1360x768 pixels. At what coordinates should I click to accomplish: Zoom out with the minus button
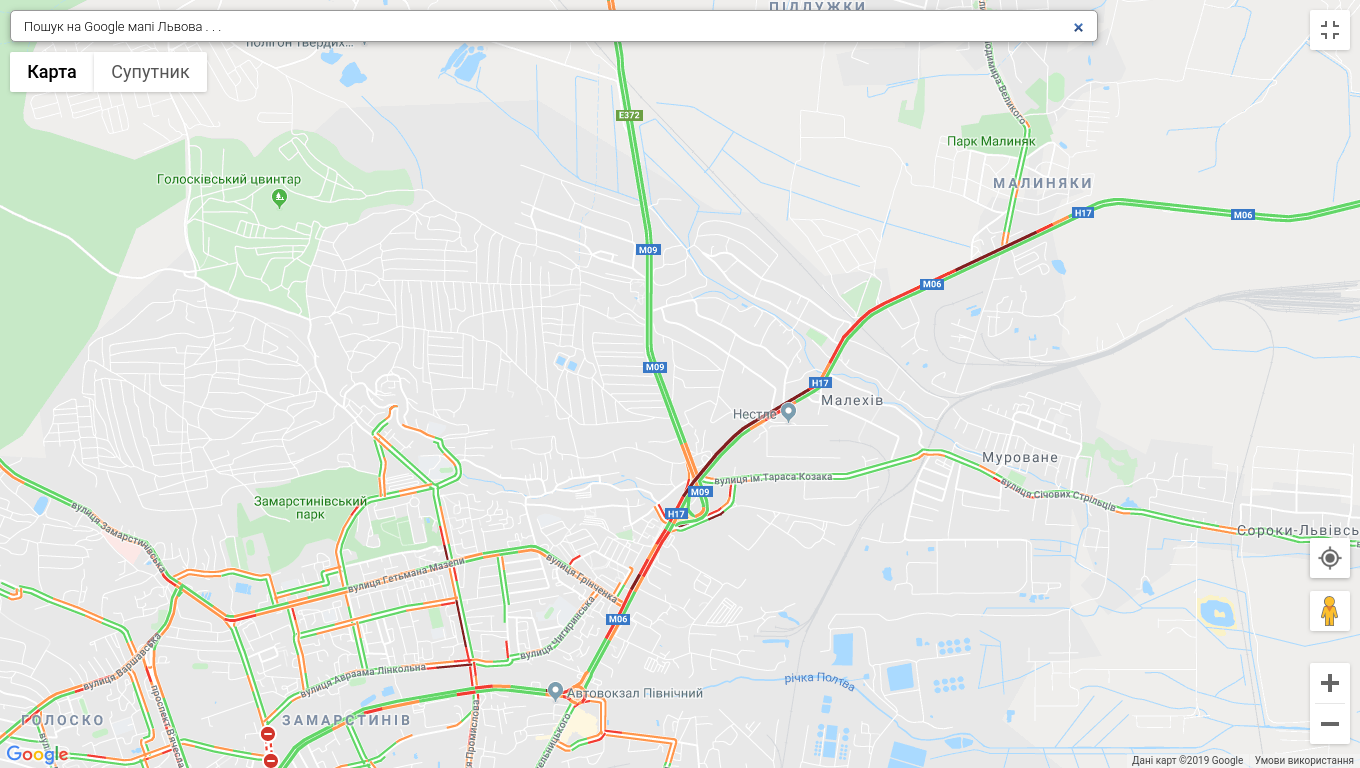[1330, 724]
